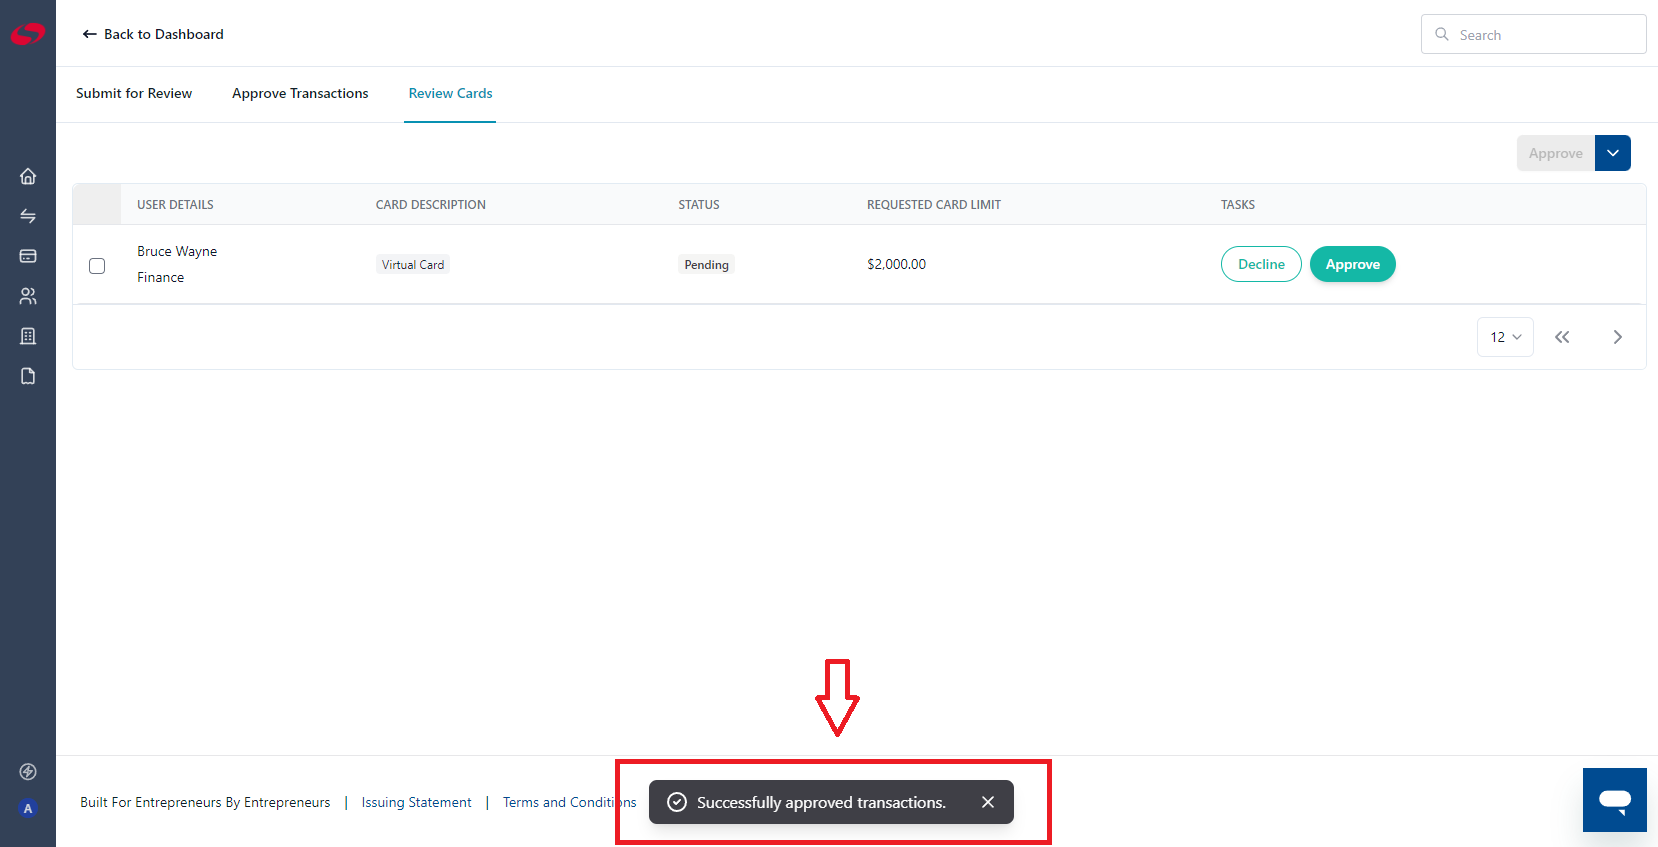This screenshot has width=1658, height=847.
Task: Approve Bruce Wayne's card request
Action: pyautogui.click(x=1353, y=264)
